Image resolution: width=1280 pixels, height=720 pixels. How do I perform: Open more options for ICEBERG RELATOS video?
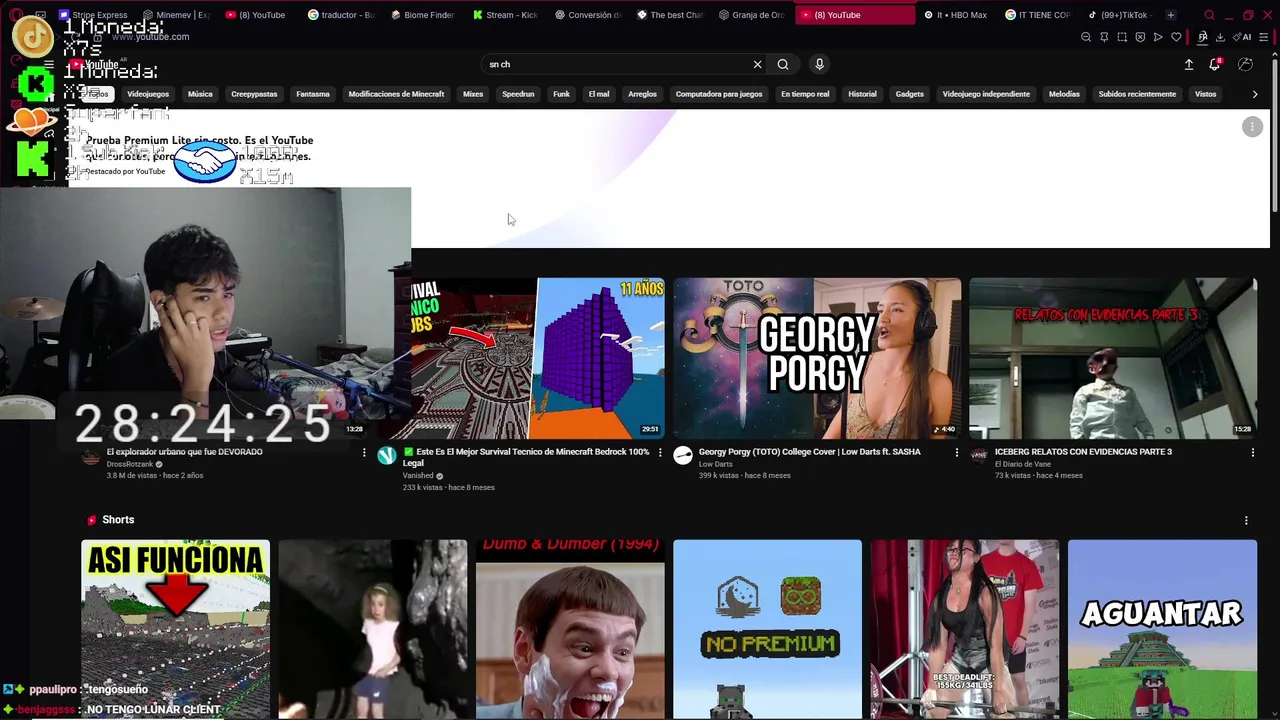(1252, 452)
